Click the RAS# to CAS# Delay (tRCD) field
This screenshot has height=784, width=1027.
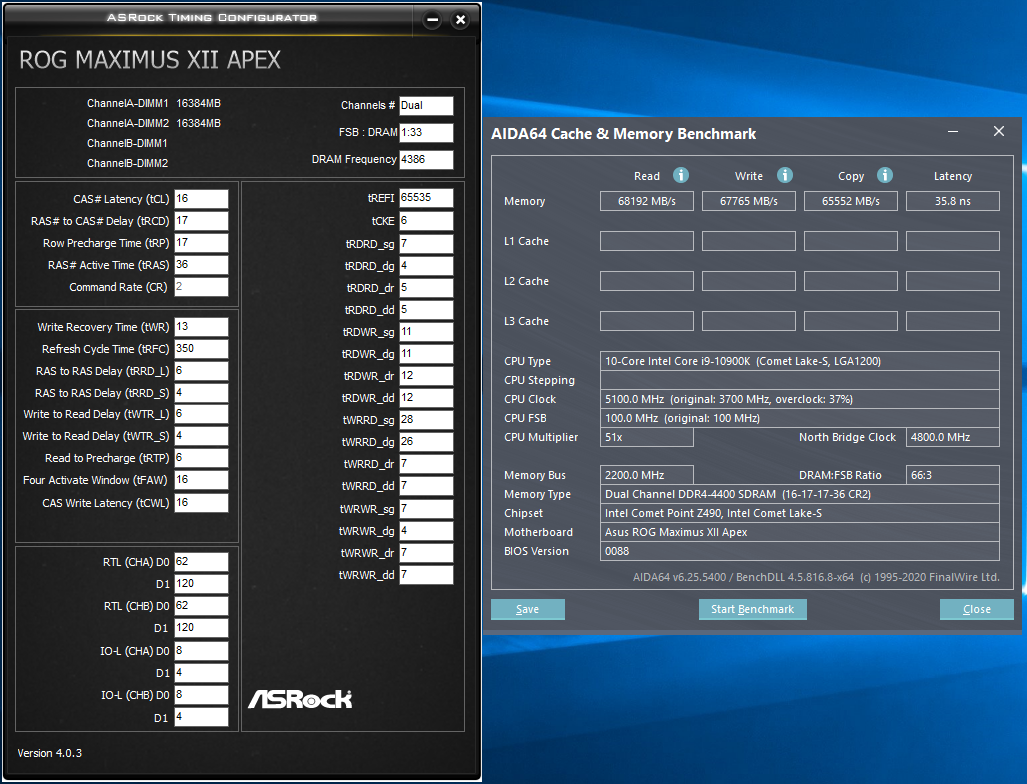201,221
